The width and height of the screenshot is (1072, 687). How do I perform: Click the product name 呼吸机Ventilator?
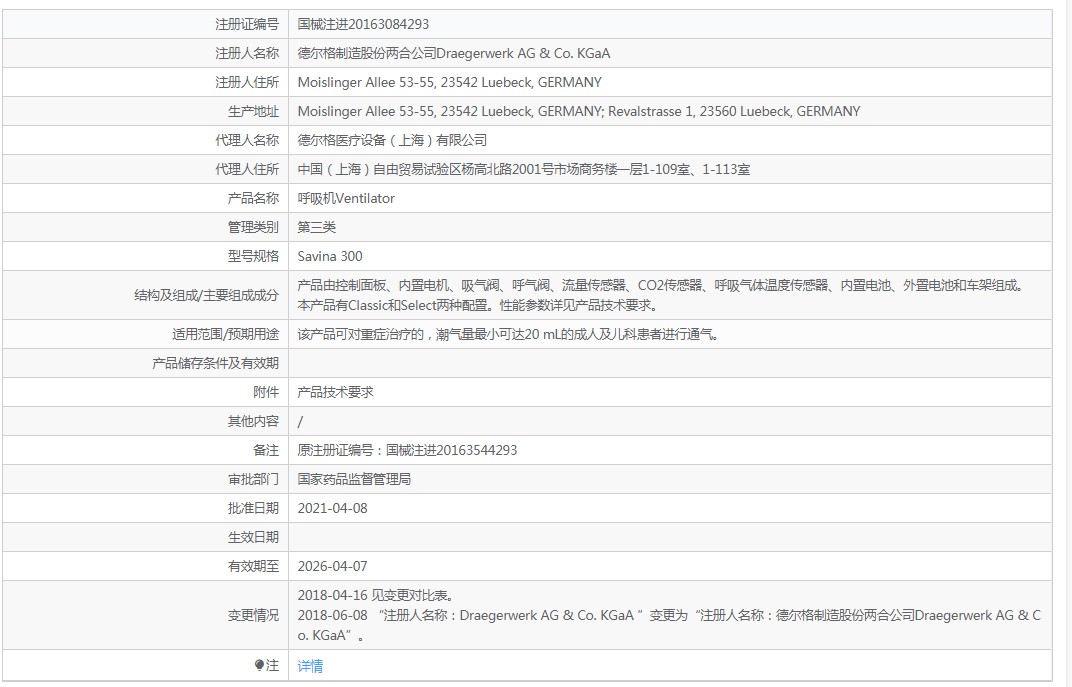(346, 198)
